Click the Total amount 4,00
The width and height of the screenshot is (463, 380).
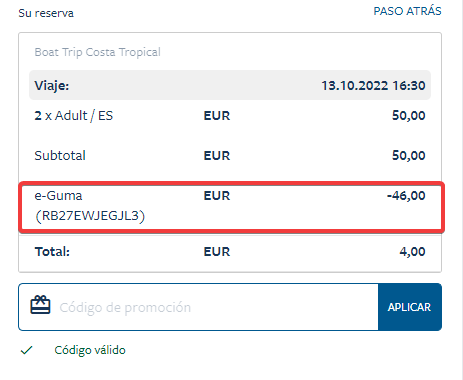[x=412, y=252]
